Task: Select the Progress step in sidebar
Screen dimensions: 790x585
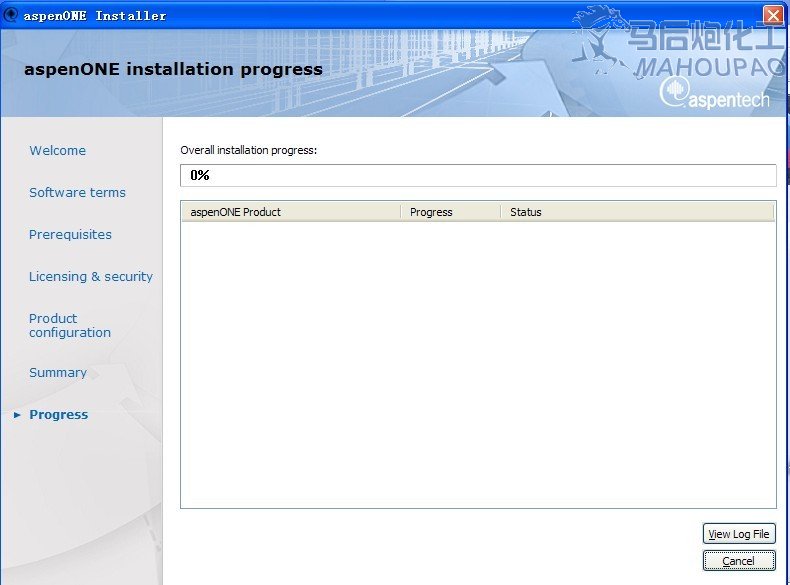Action: pyautogui.click(x=58, y=414)
